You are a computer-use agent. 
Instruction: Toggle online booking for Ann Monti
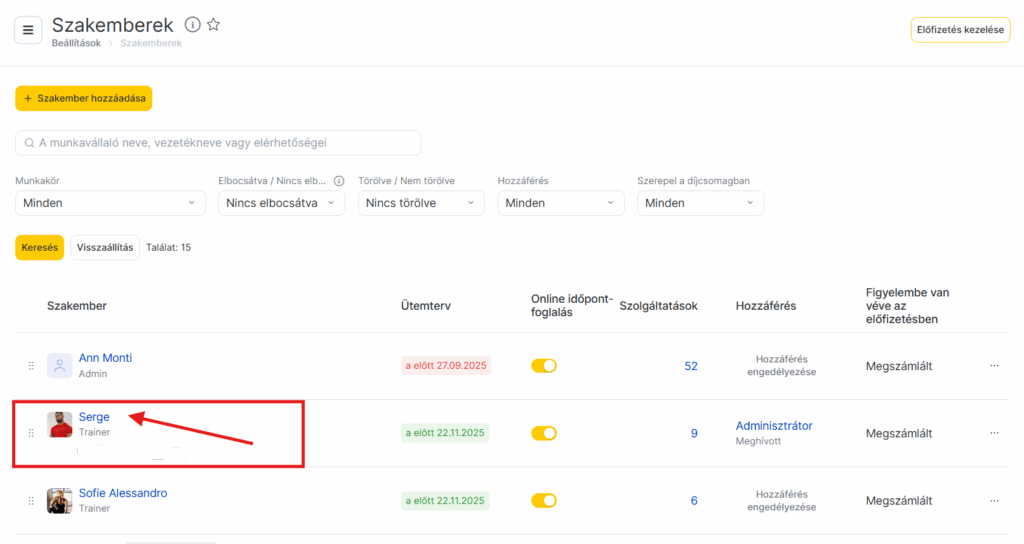[544, 366]
